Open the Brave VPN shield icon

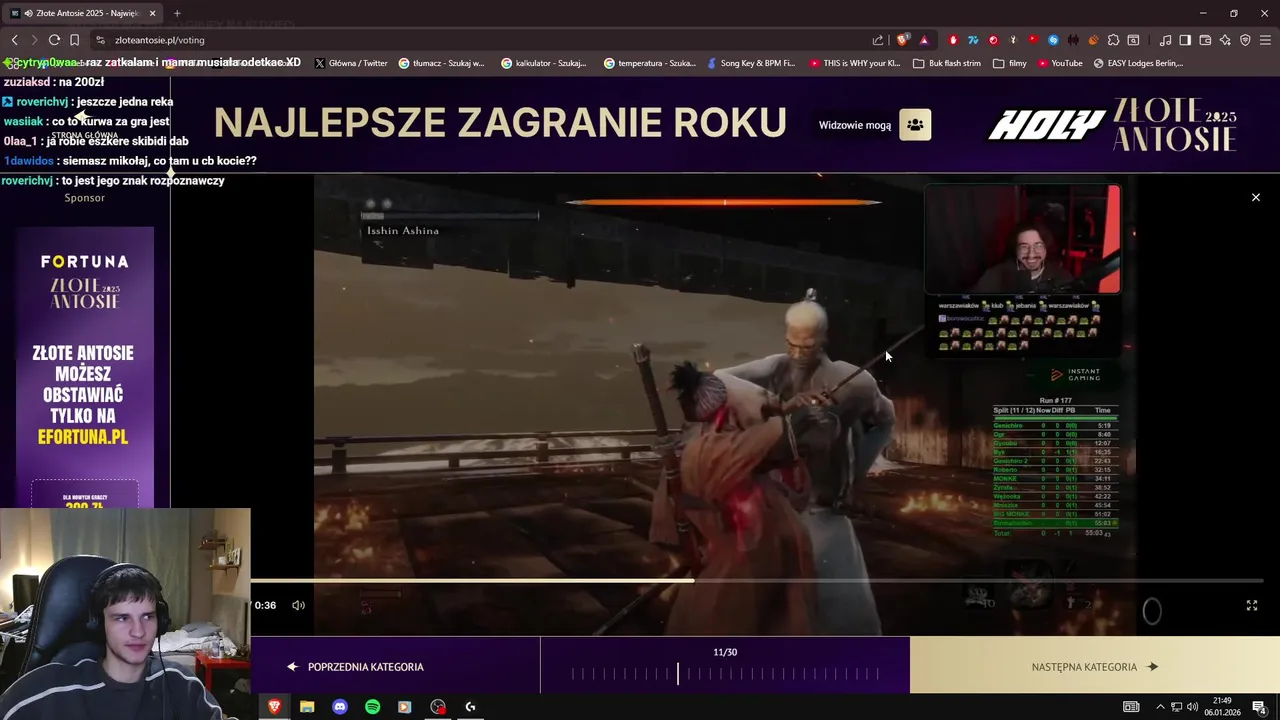pos(1245,40)
